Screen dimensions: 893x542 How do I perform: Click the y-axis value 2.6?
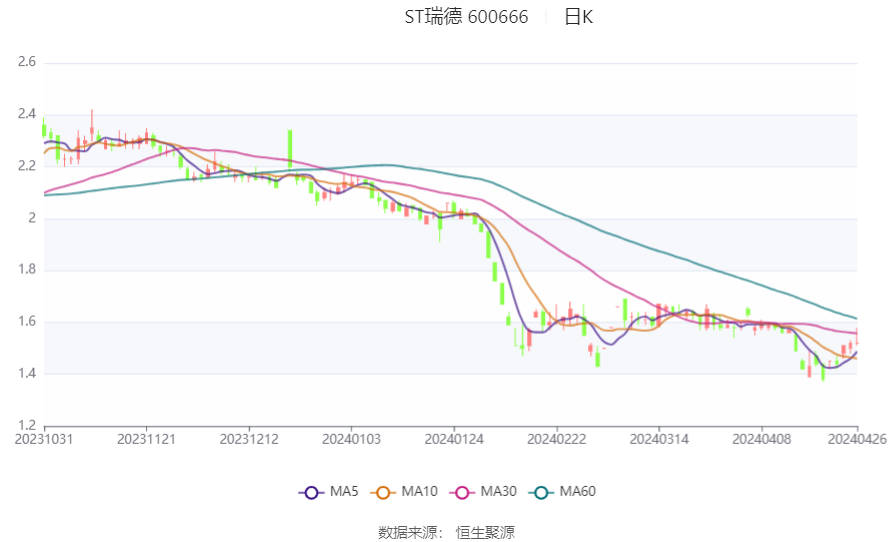[27, 61]
